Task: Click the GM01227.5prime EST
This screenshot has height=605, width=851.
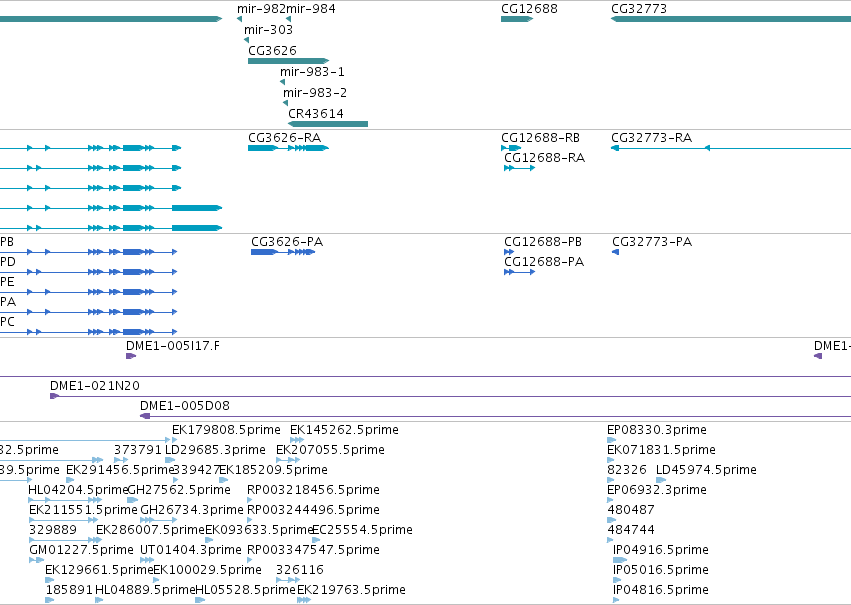Action: click(36, 561)
